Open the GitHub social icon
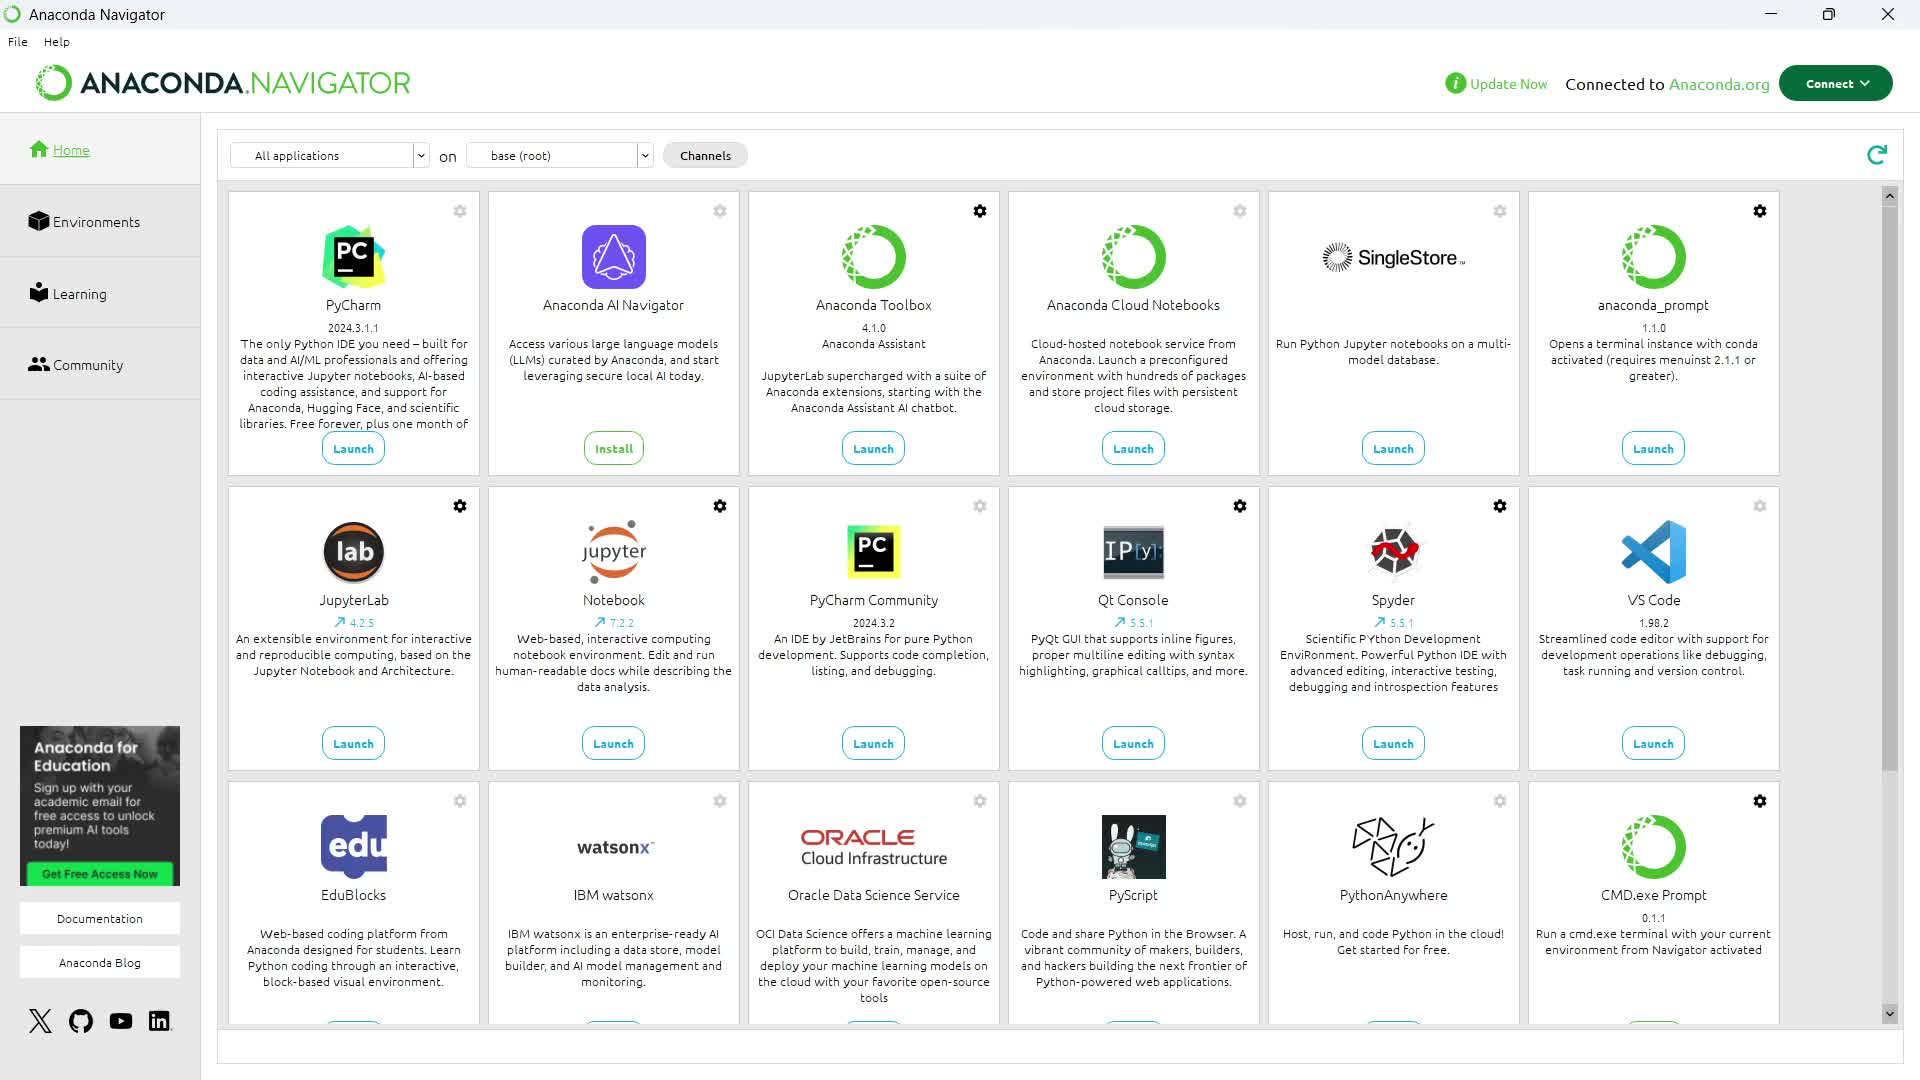 point(81,1021)
